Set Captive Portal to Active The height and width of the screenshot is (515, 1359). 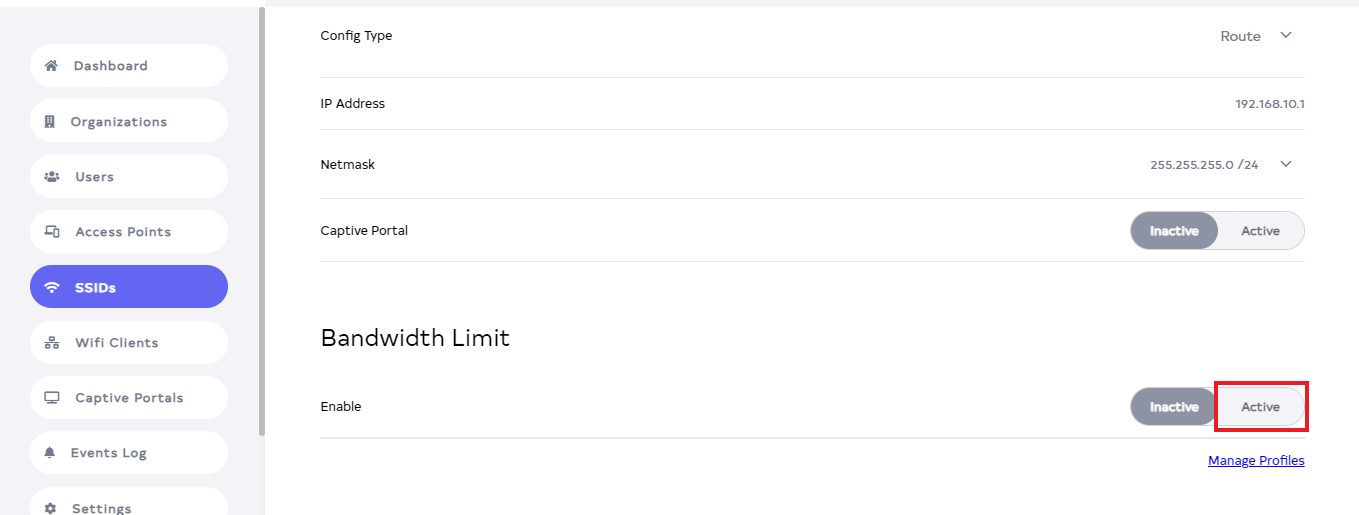coord(1260,231)
